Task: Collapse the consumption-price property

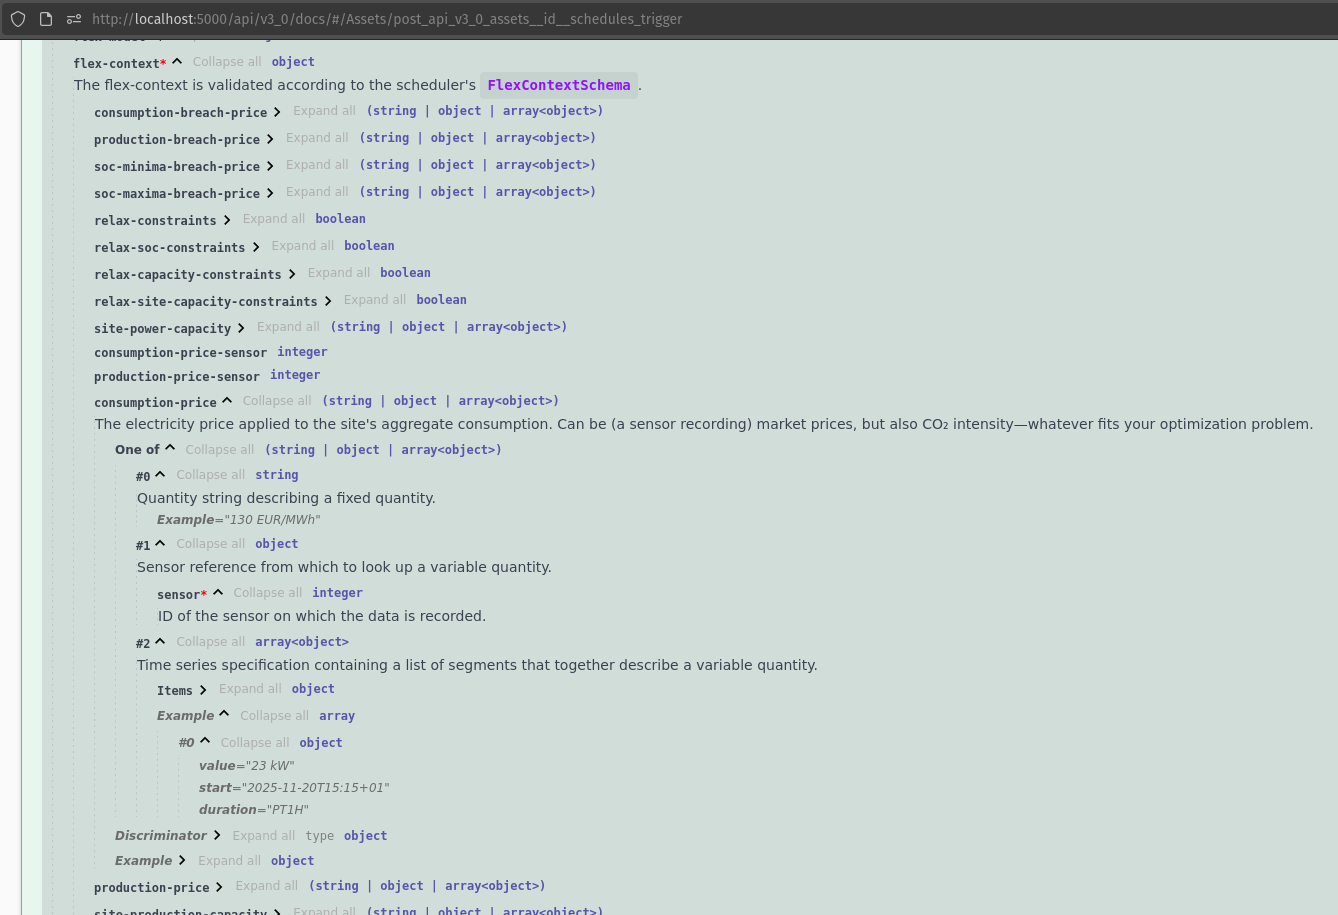Action: [227, 401]
